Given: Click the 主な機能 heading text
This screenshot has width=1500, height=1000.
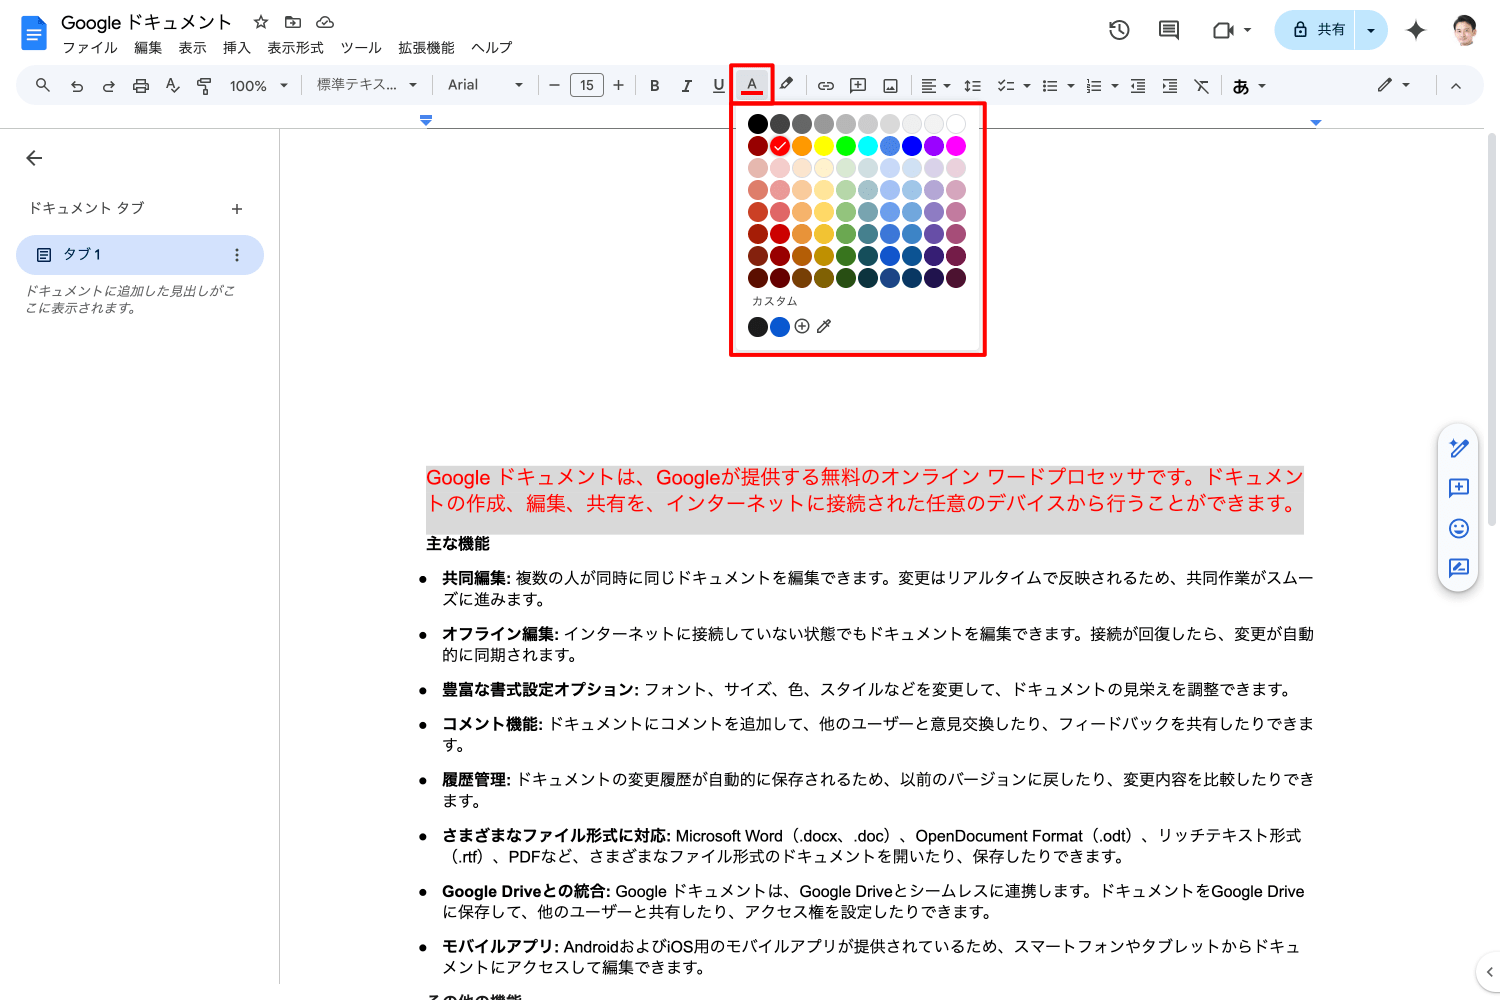Looking at the screenshot, I should point(458,544).
